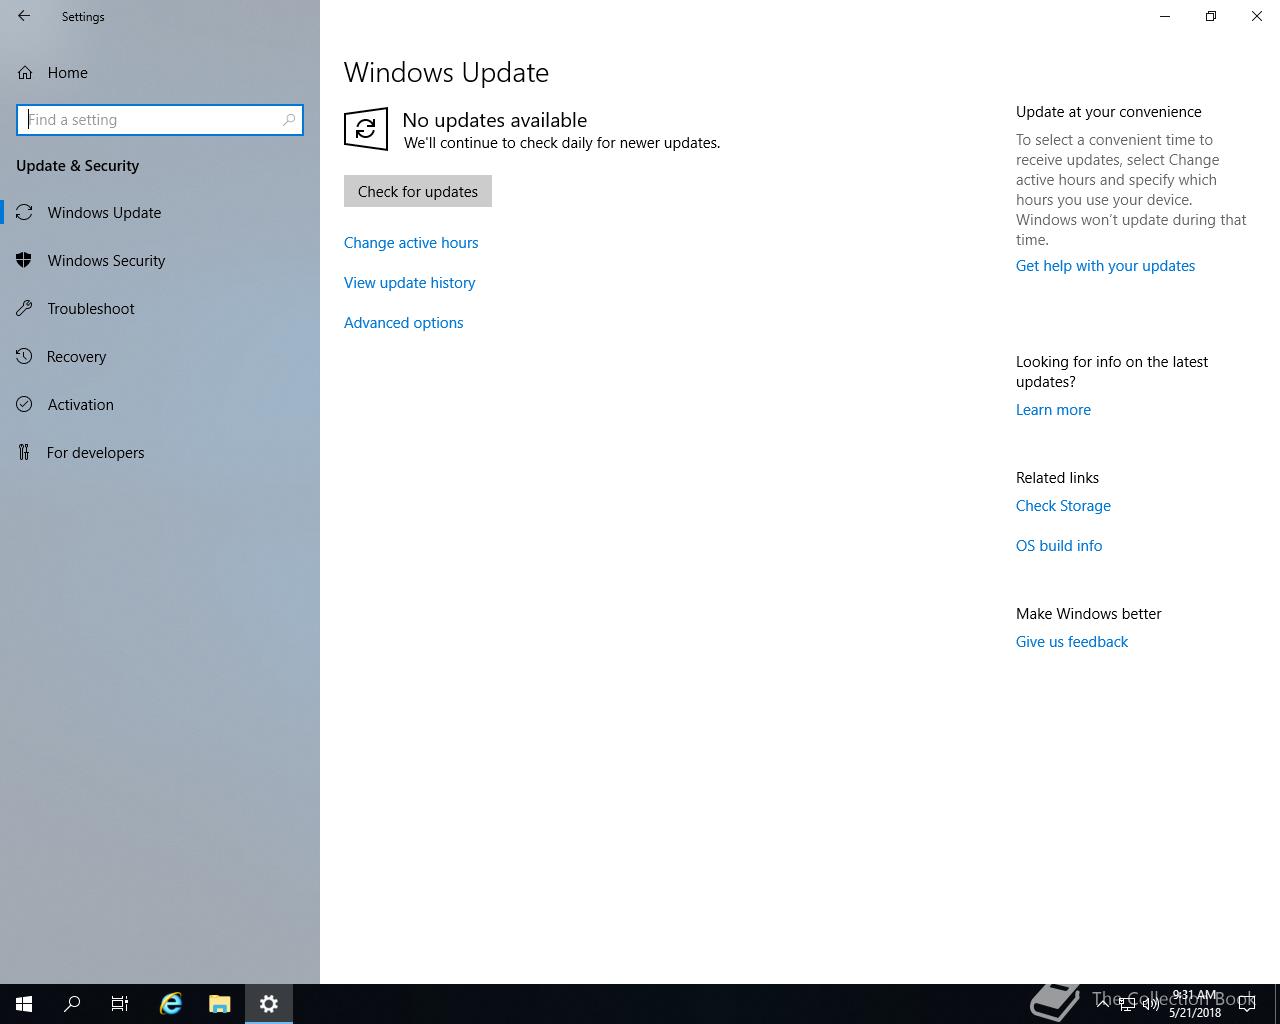
Task: Click Check for updates button
Action: click(418, 191)
